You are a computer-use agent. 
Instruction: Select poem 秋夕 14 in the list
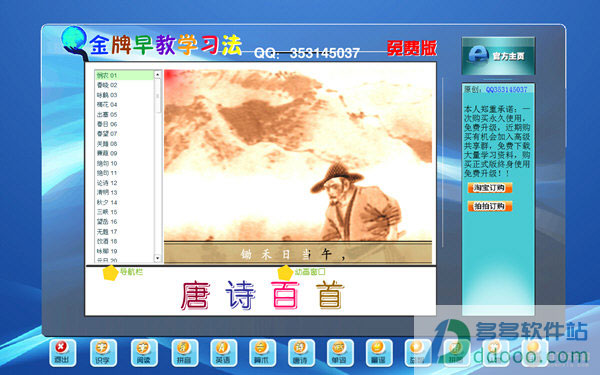124,202
